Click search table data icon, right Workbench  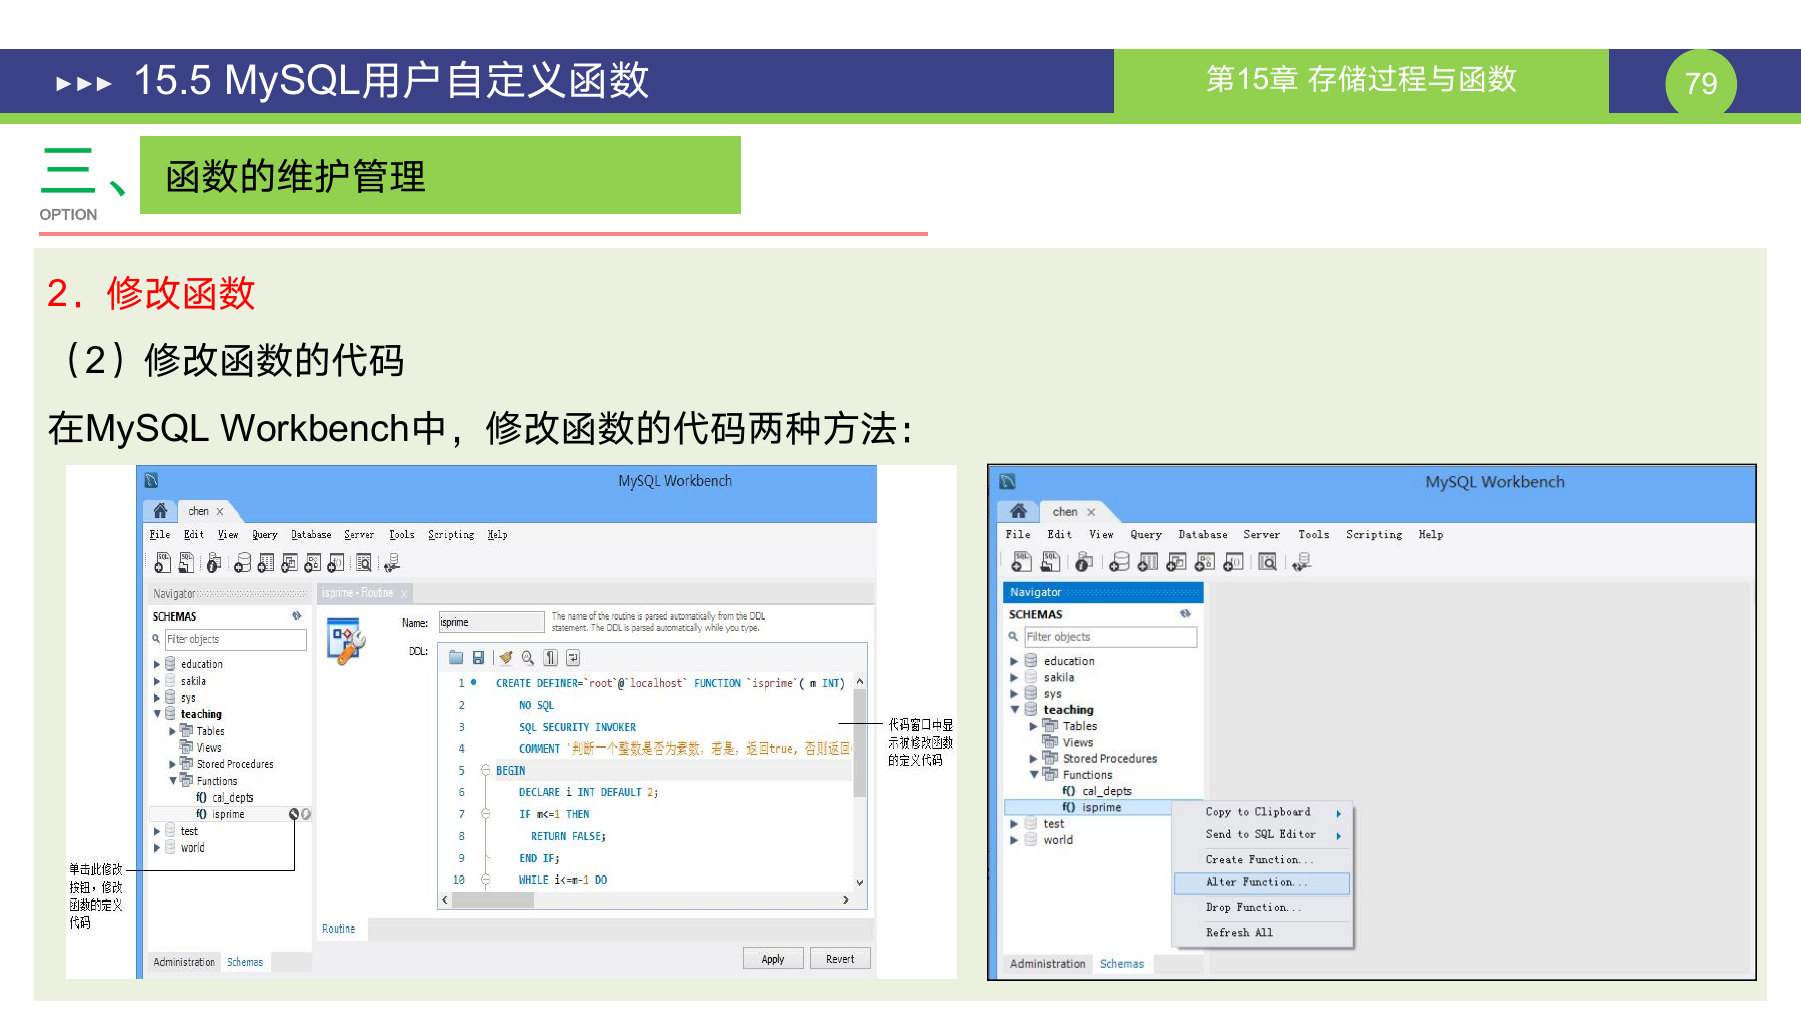(1267, 561)
